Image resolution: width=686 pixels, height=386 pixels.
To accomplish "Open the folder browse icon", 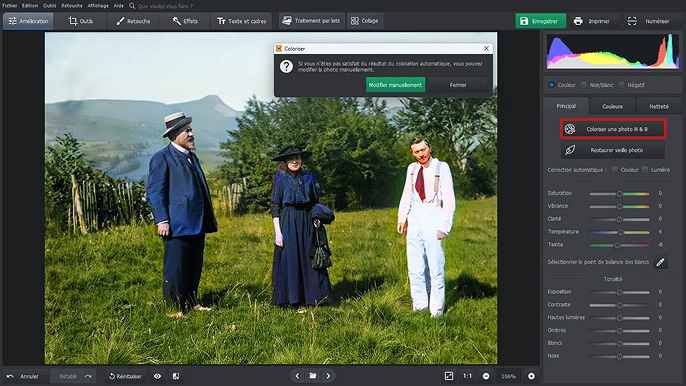I will point(313,375).
